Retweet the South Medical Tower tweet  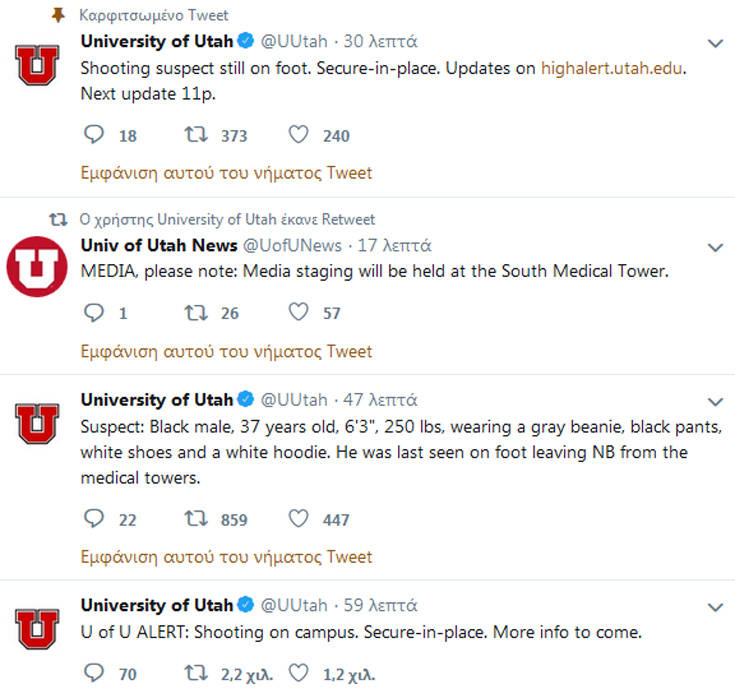click(x=196, y=313)
